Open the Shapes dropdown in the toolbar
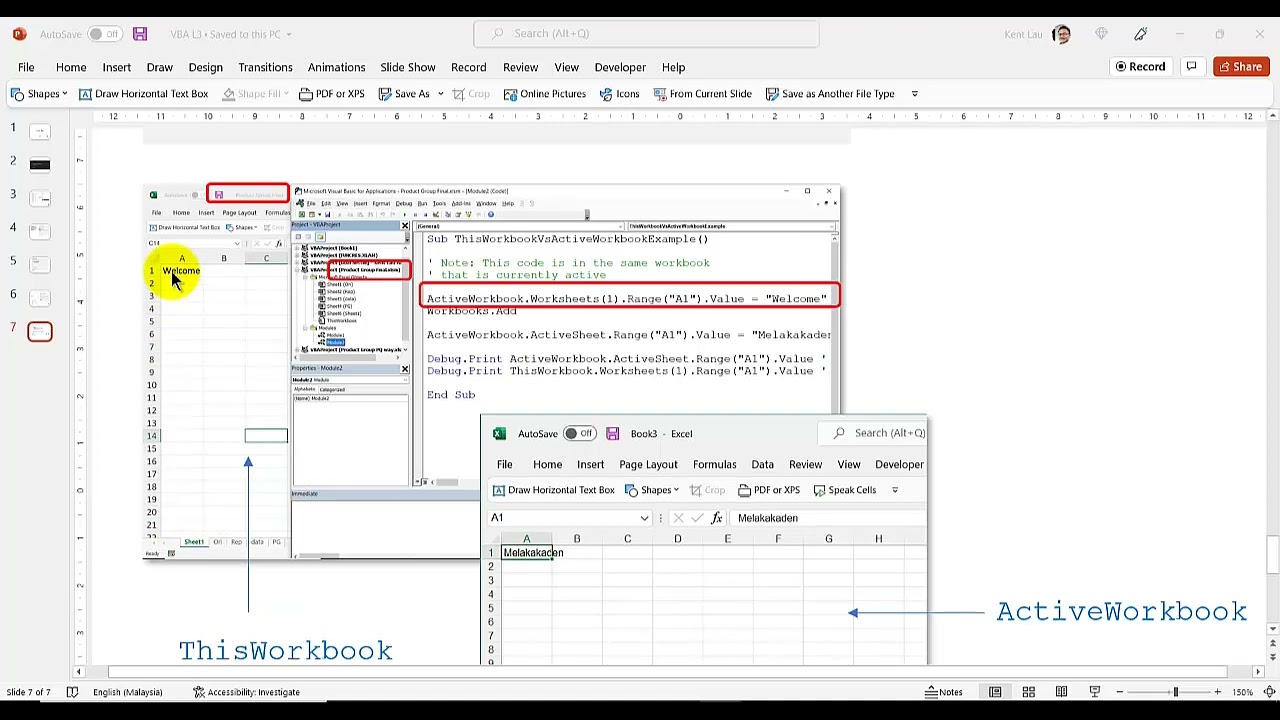 pyautogui.click(x=39, y=94)
